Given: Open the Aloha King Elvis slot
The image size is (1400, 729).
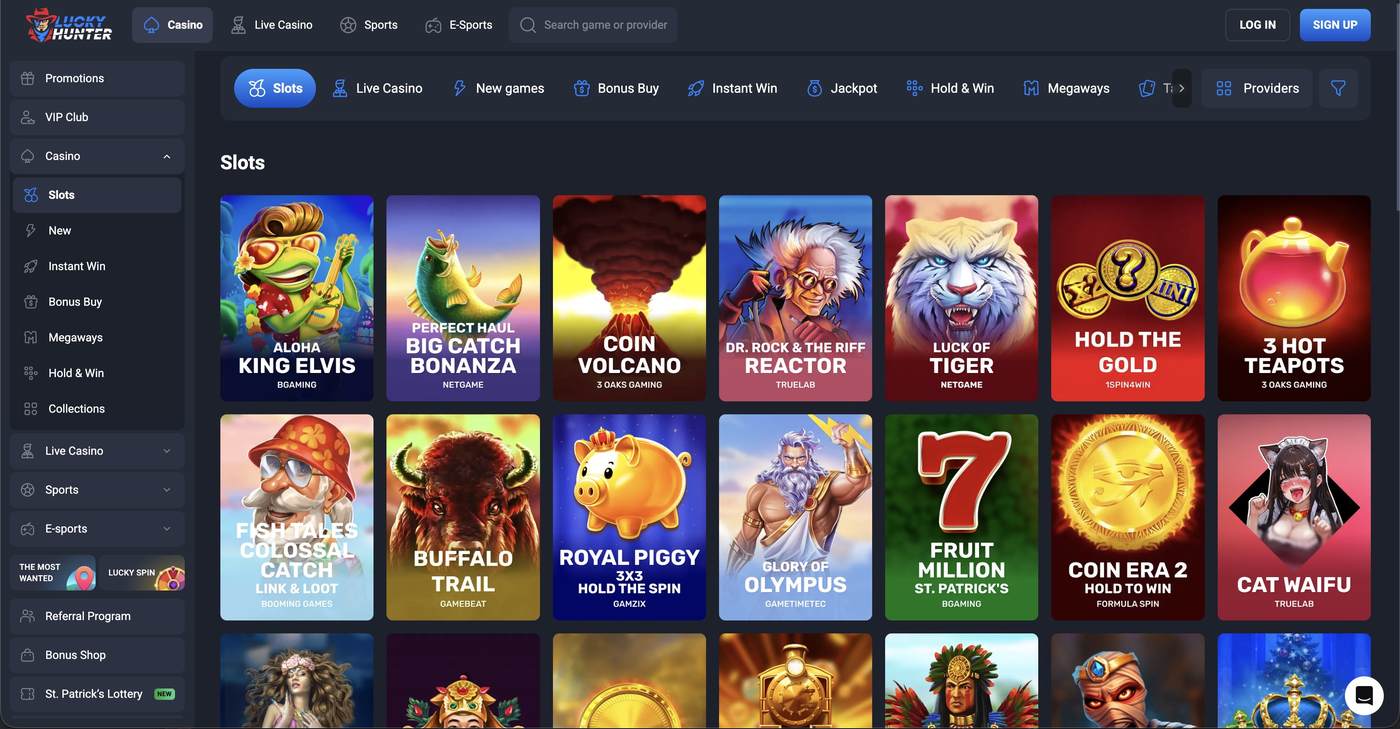Looking at the screenshot, I should [x=297, y=298].
